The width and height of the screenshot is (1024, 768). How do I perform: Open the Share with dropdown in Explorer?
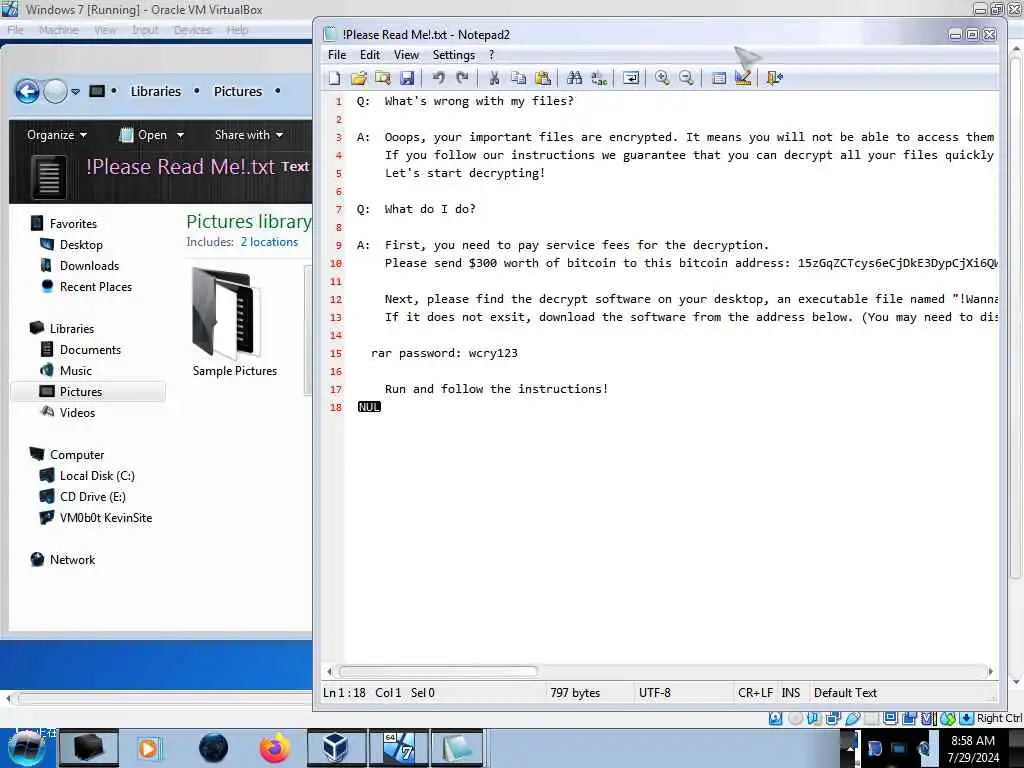[249, 135]
